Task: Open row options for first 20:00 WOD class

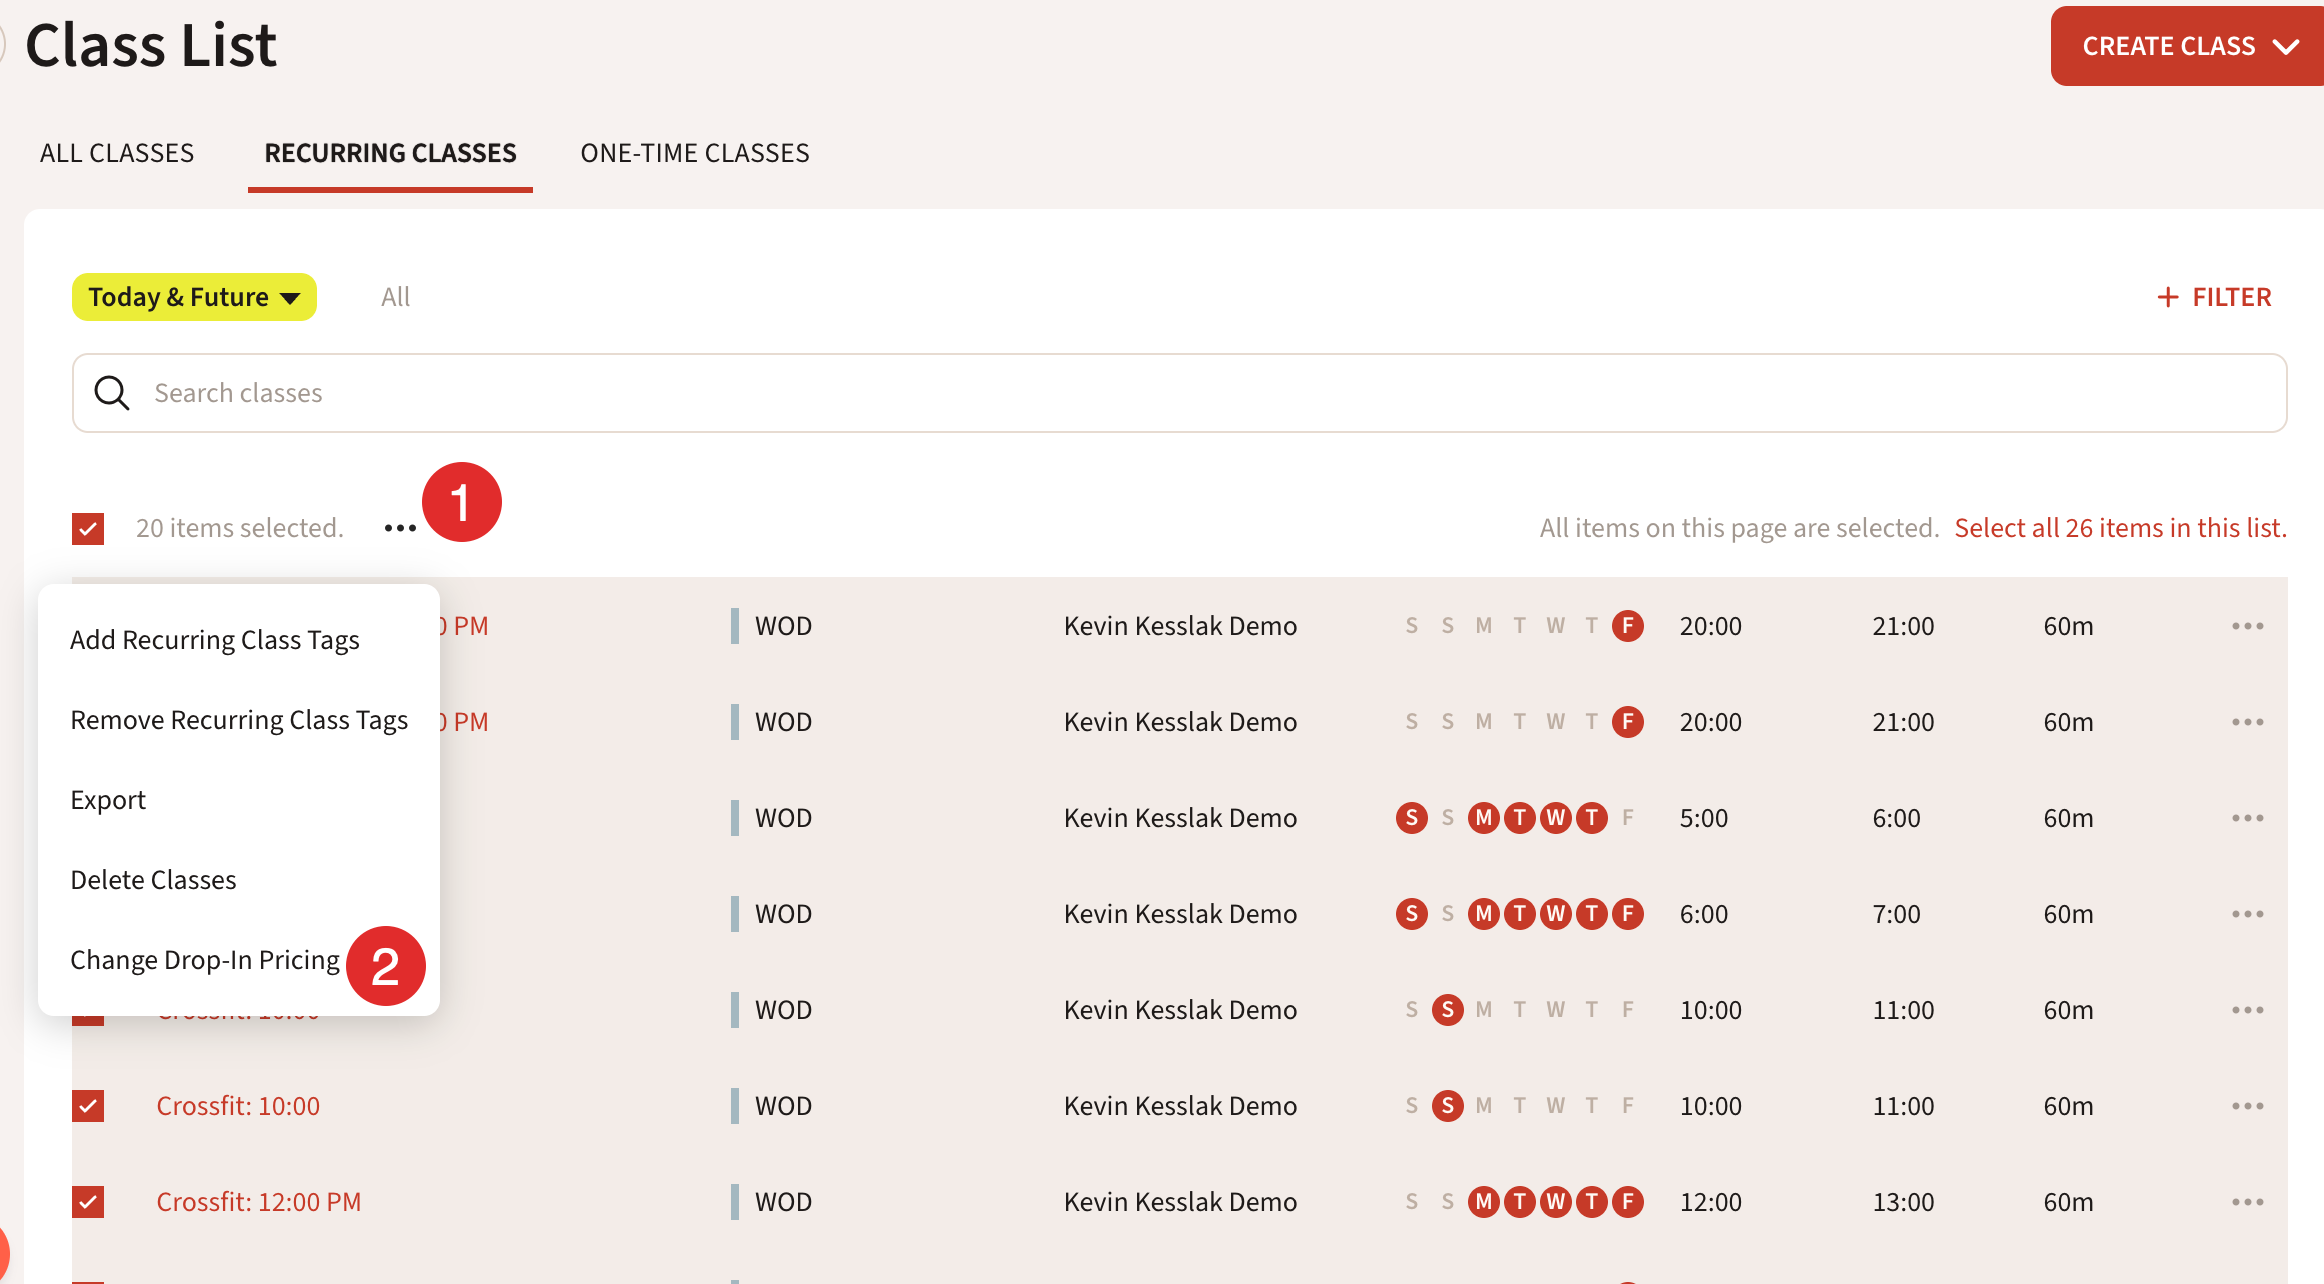Action: (x=2247, y=626)
